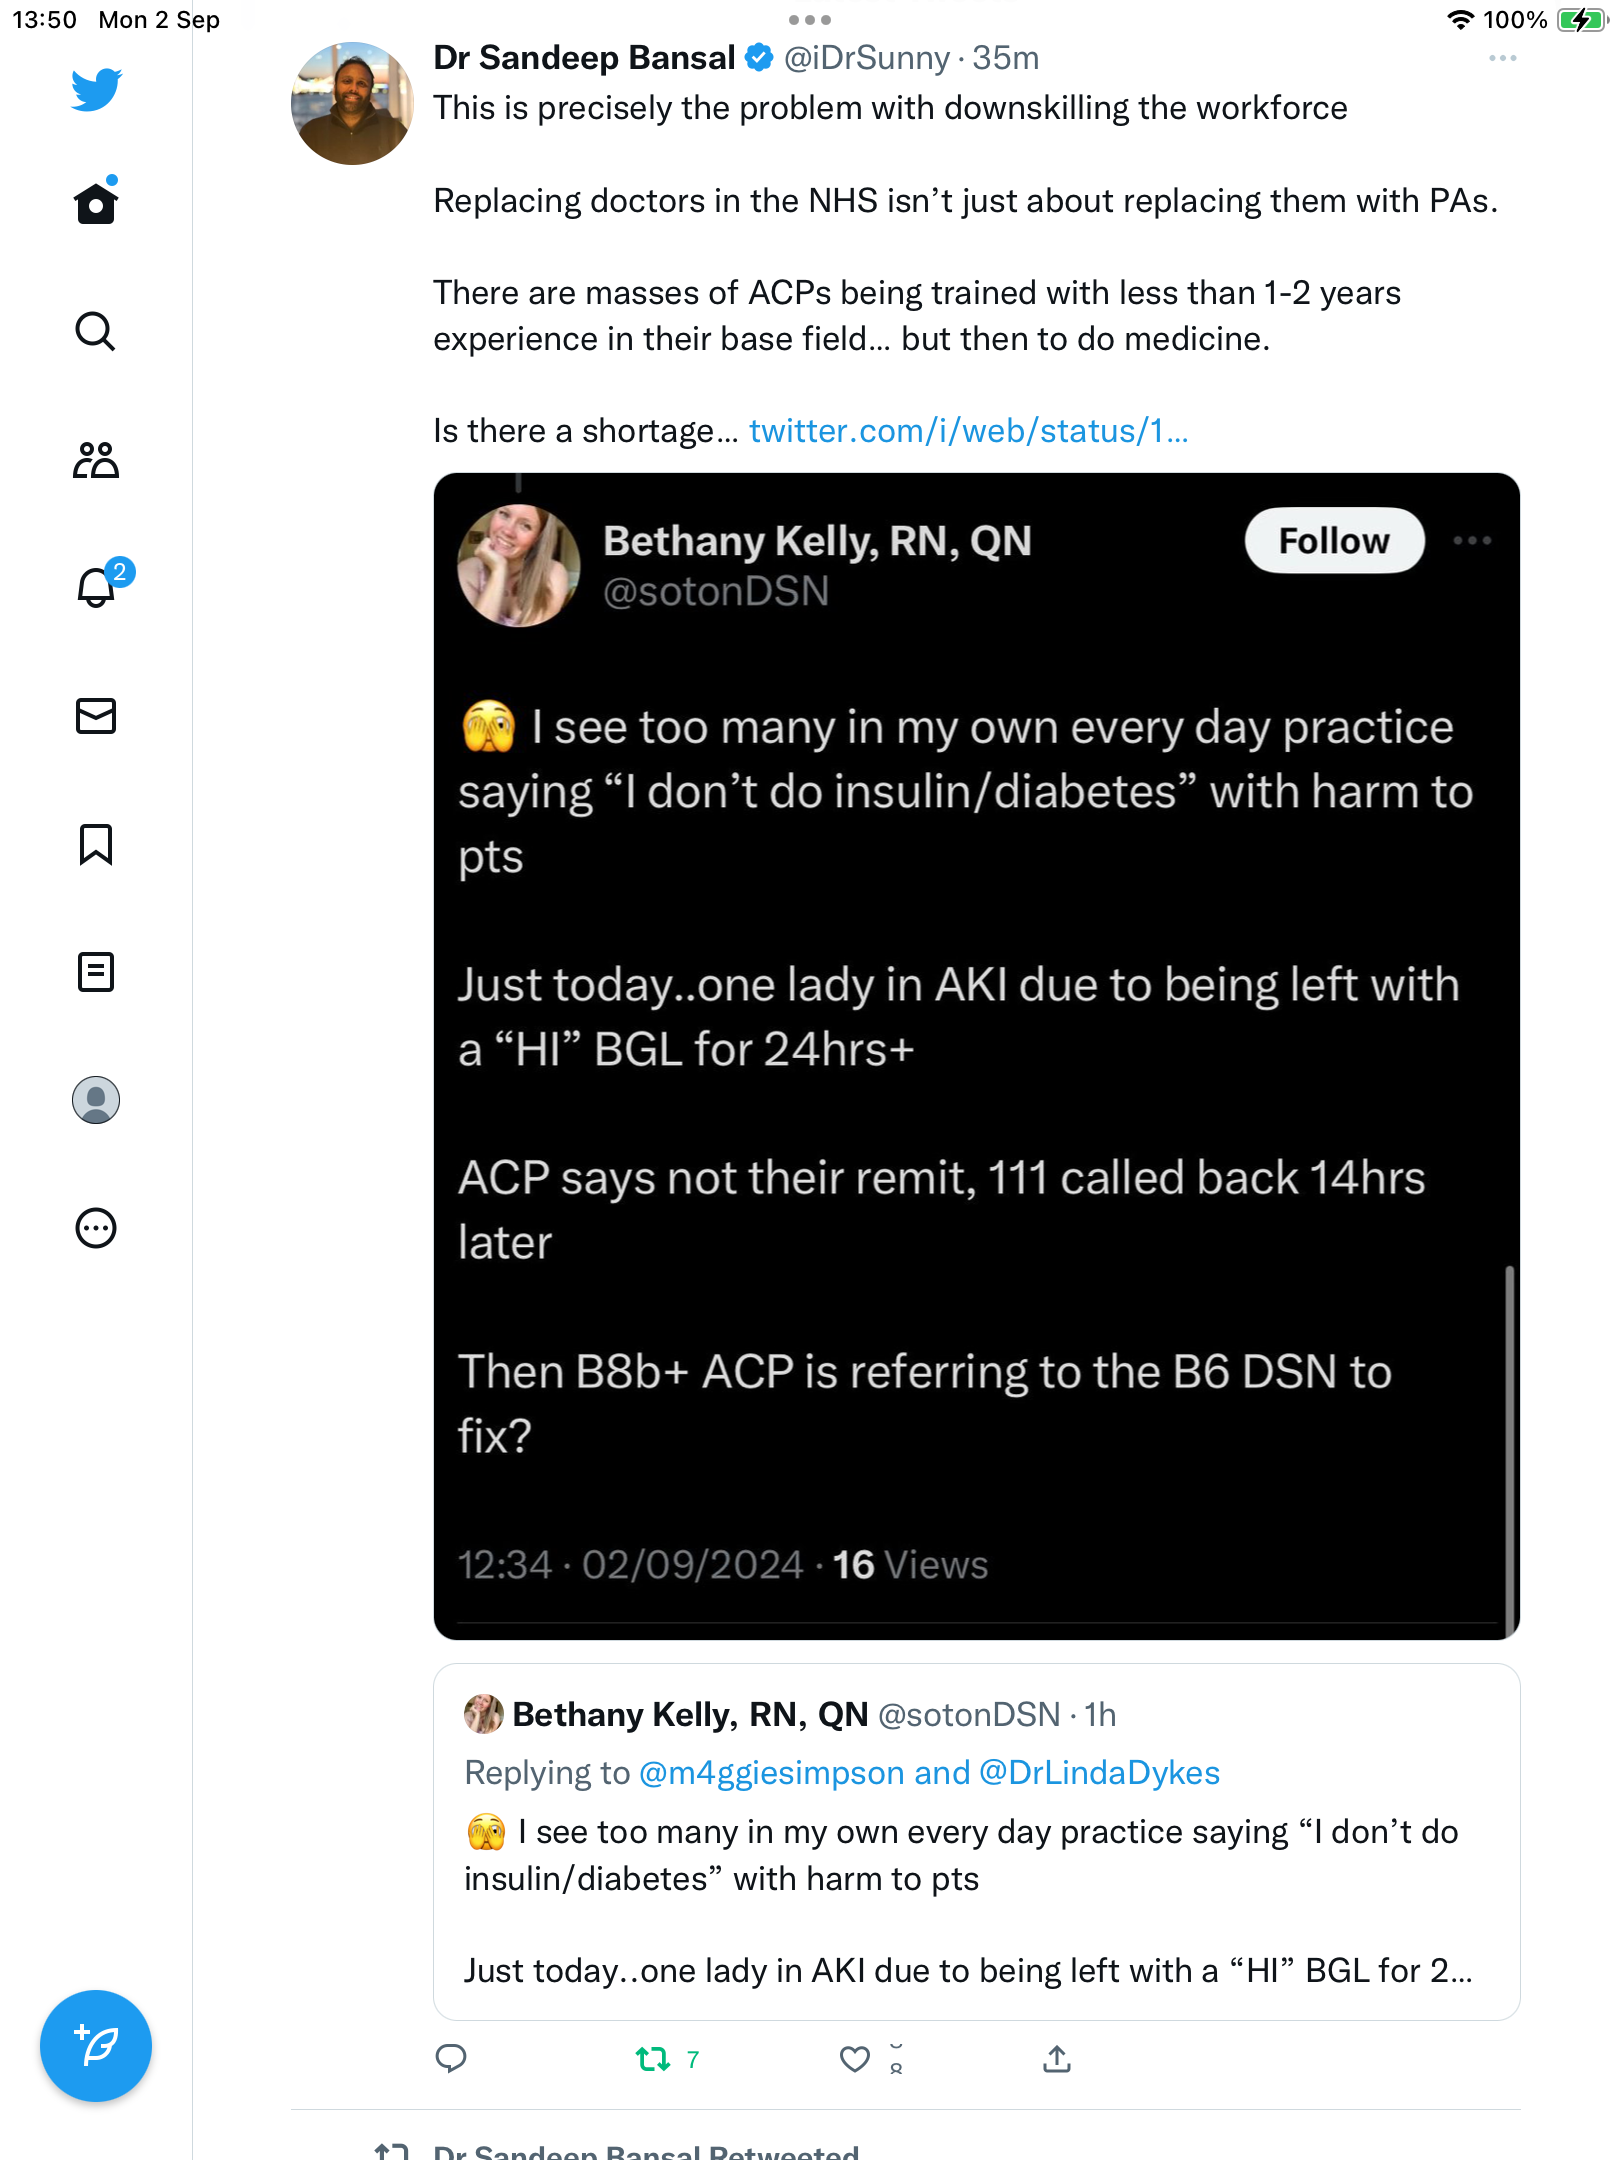Open the Twitter bird logo
Screen dimensions: 1620x2160
coord(96,89)
